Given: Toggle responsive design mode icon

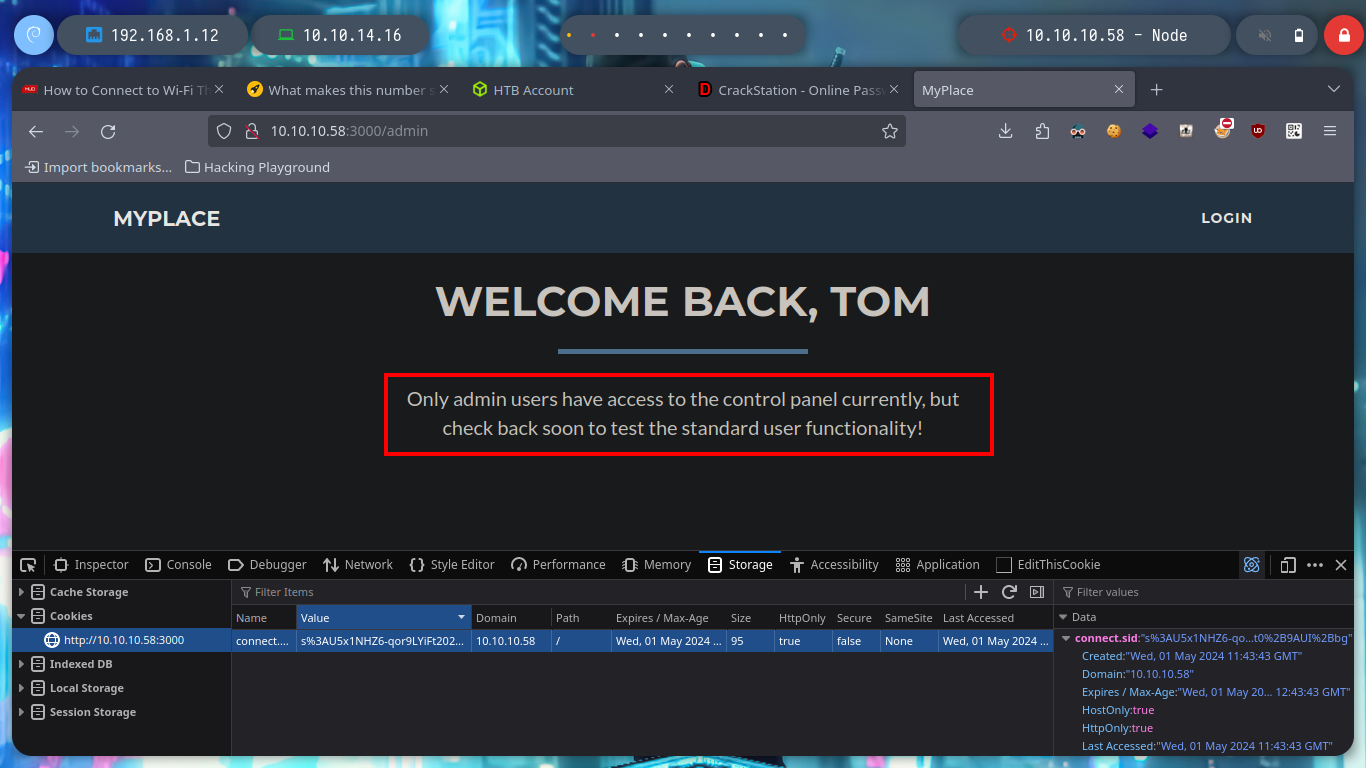Looking at the screenshot, I should click(x=1288, y=565).
